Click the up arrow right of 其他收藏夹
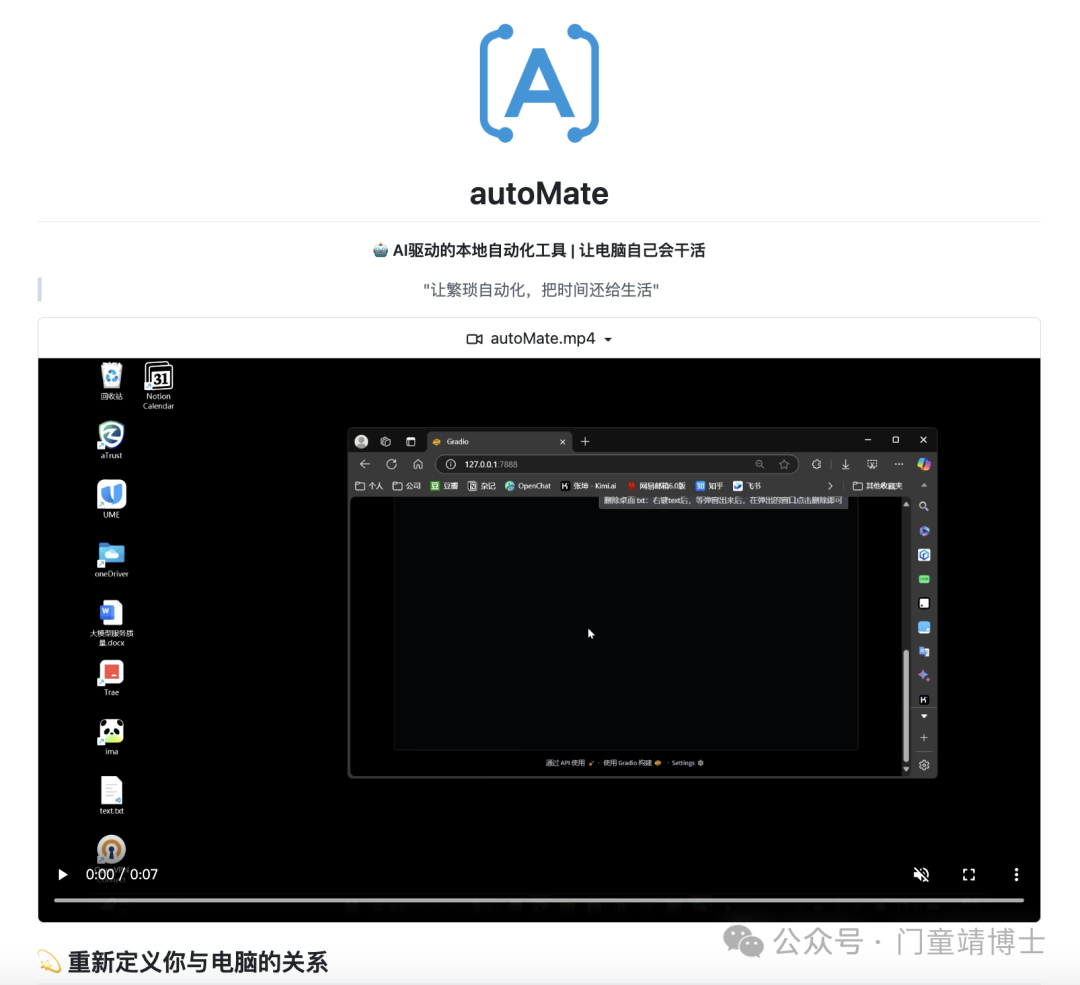The height and width of the screenshot is (985, 1080). tap(924, 486)
